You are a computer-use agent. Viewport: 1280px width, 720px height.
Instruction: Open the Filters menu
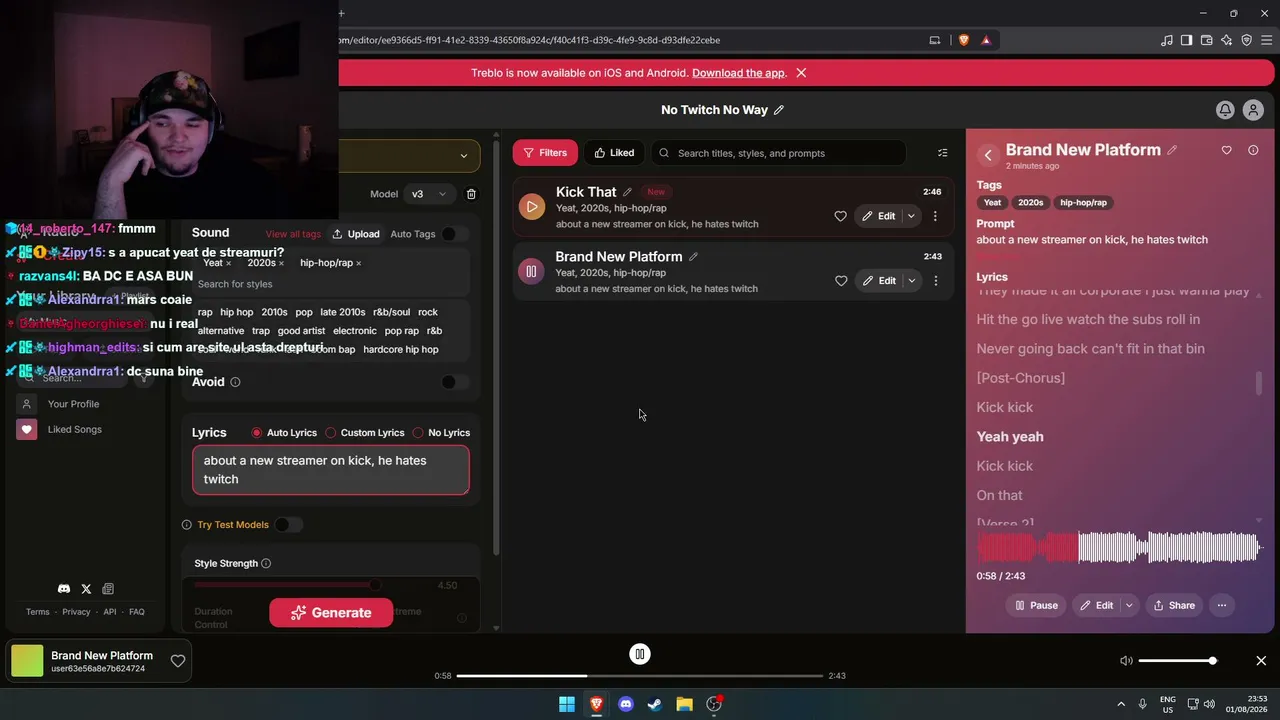point(545,153)
